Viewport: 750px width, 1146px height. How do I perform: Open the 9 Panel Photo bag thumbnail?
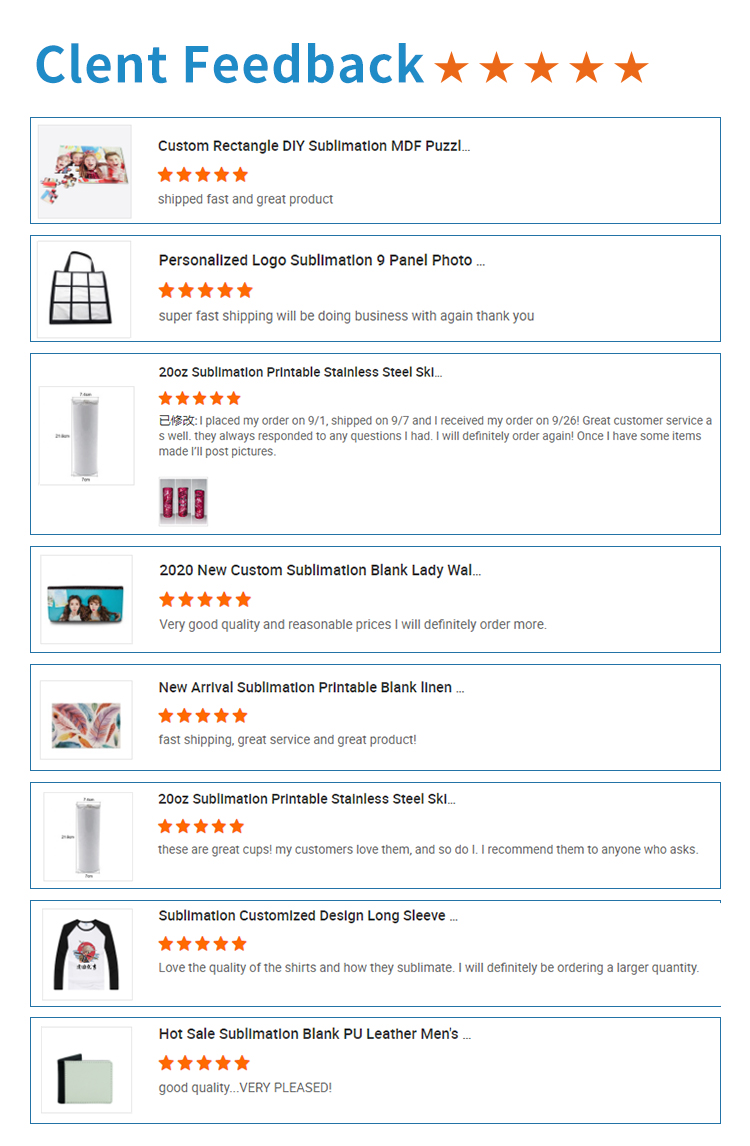84,289
